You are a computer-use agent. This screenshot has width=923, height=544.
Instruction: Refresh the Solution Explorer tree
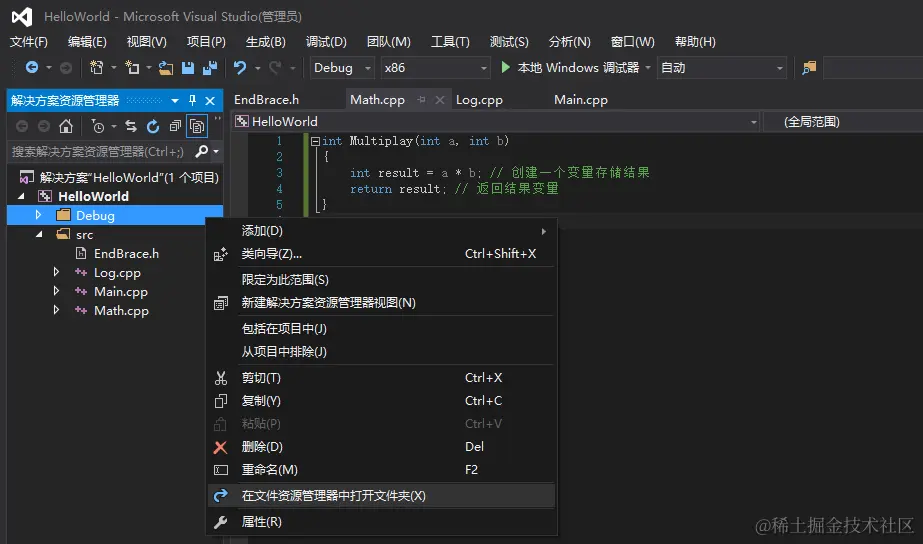click(153, 126)
